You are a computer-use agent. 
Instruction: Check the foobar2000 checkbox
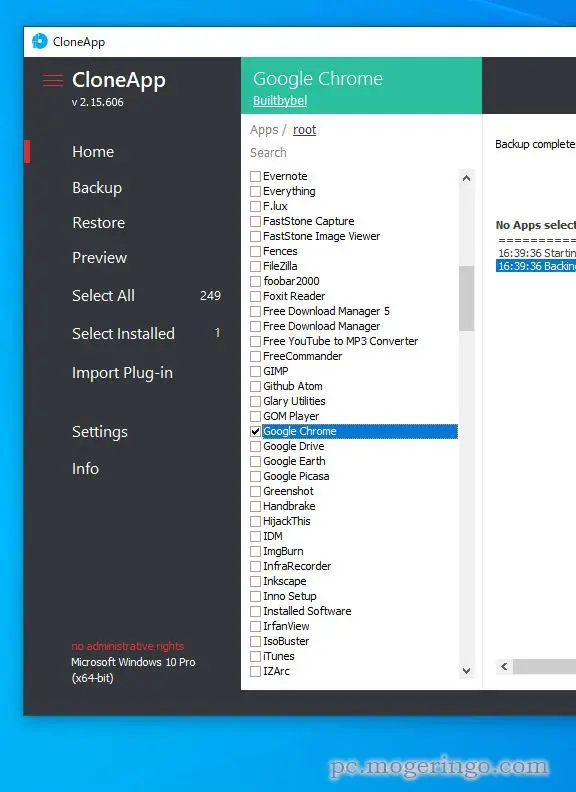[256, 281]
